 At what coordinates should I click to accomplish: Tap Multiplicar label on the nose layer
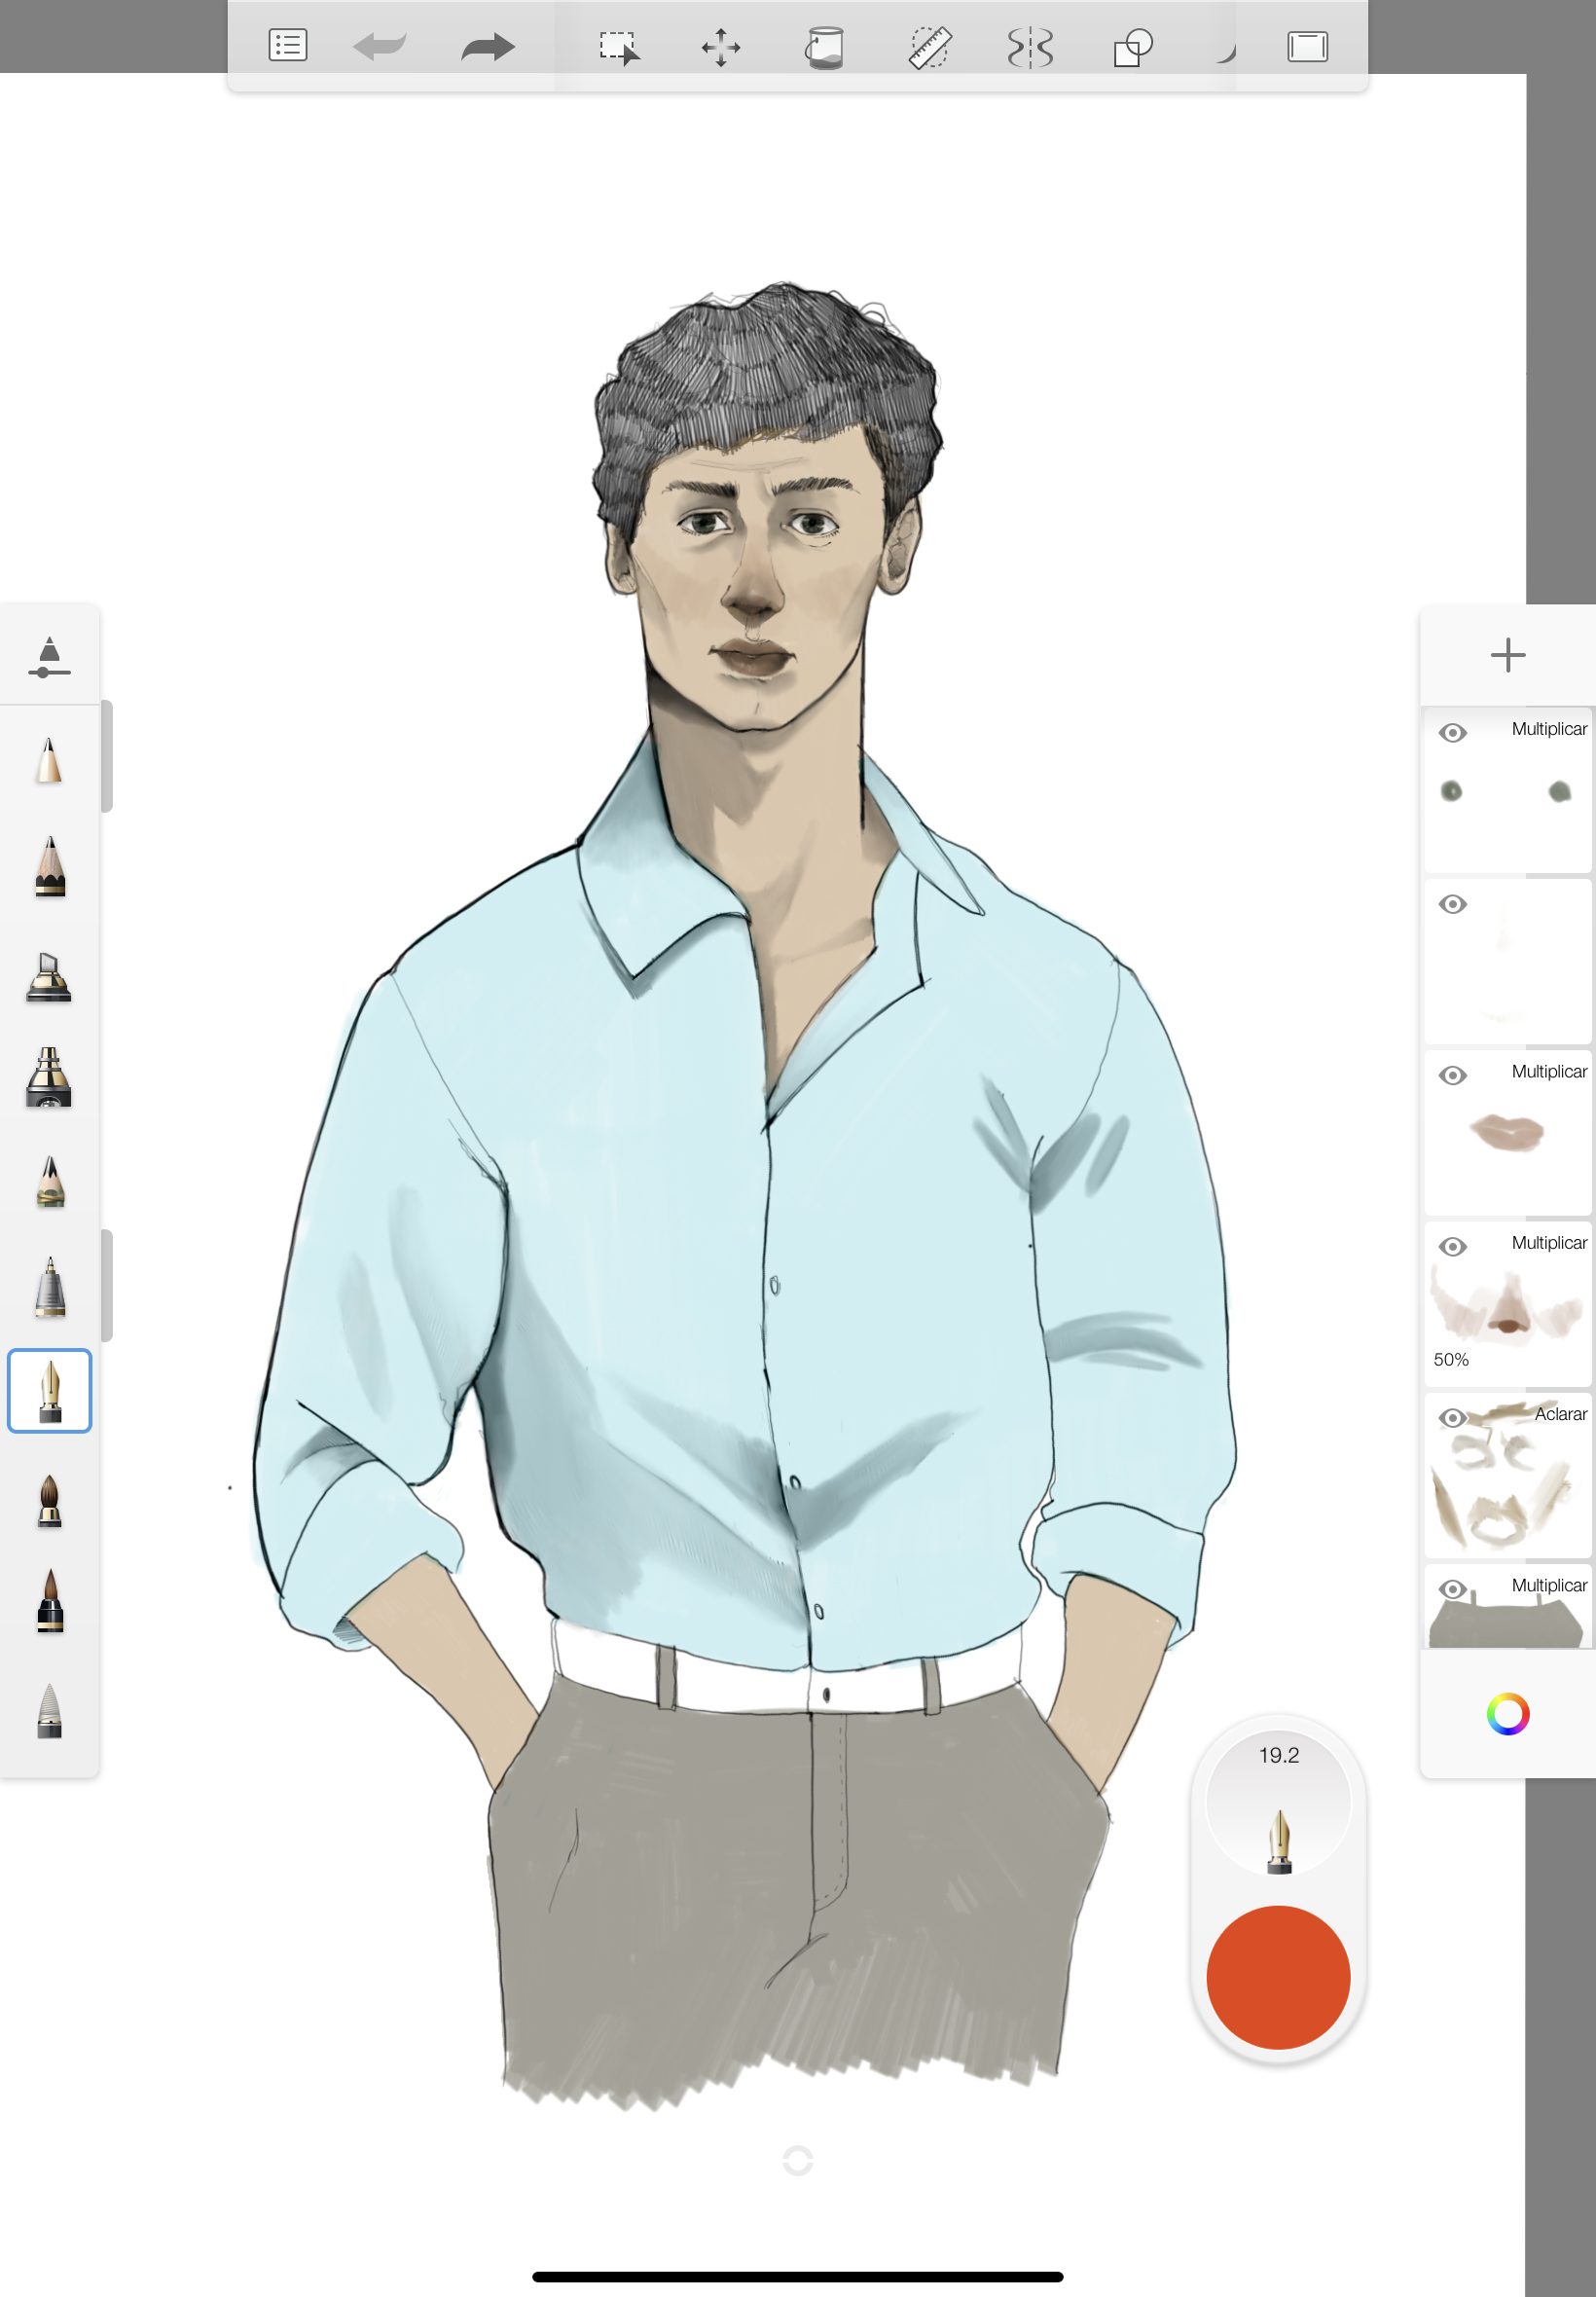click(x=1548, y=1243)
